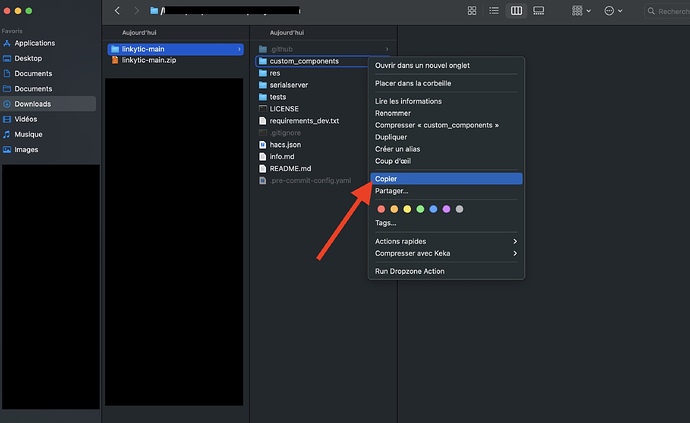Apply the red tag color
The height and width of the screenshot is (423, 690).
pos(381,209)
